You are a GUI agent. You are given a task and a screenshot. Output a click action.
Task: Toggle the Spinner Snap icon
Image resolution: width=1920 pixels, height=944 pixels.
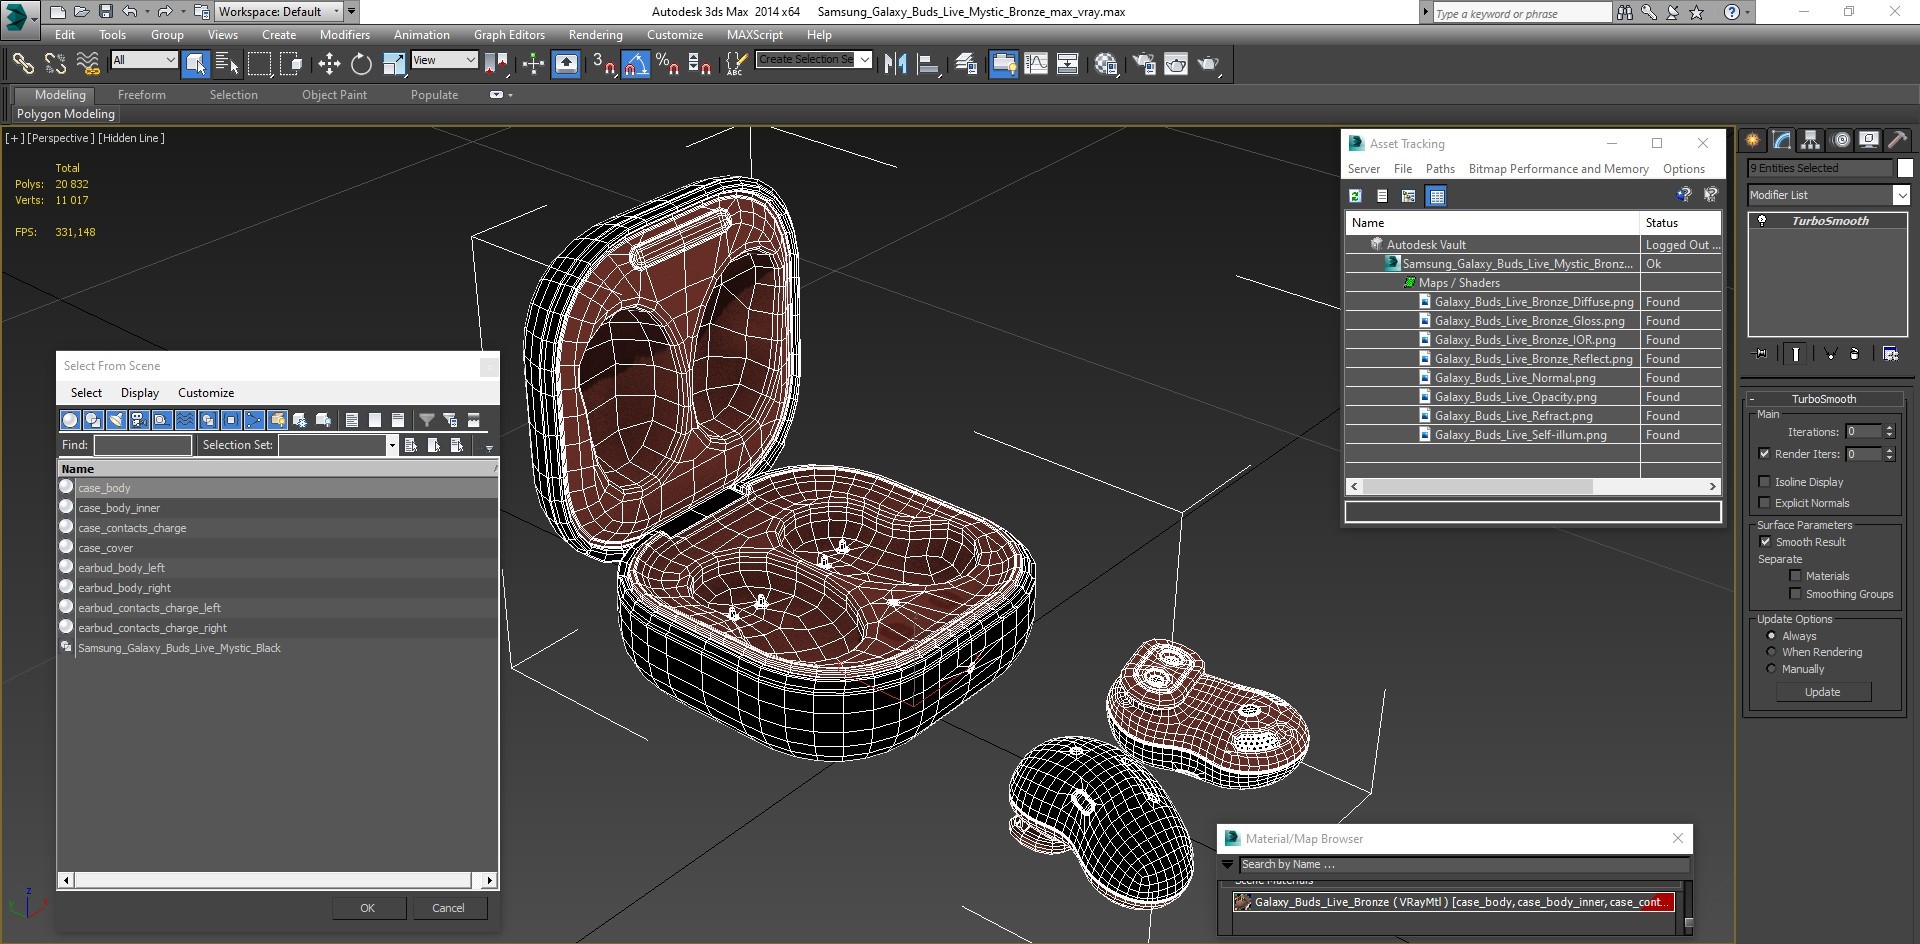(700, 64)
